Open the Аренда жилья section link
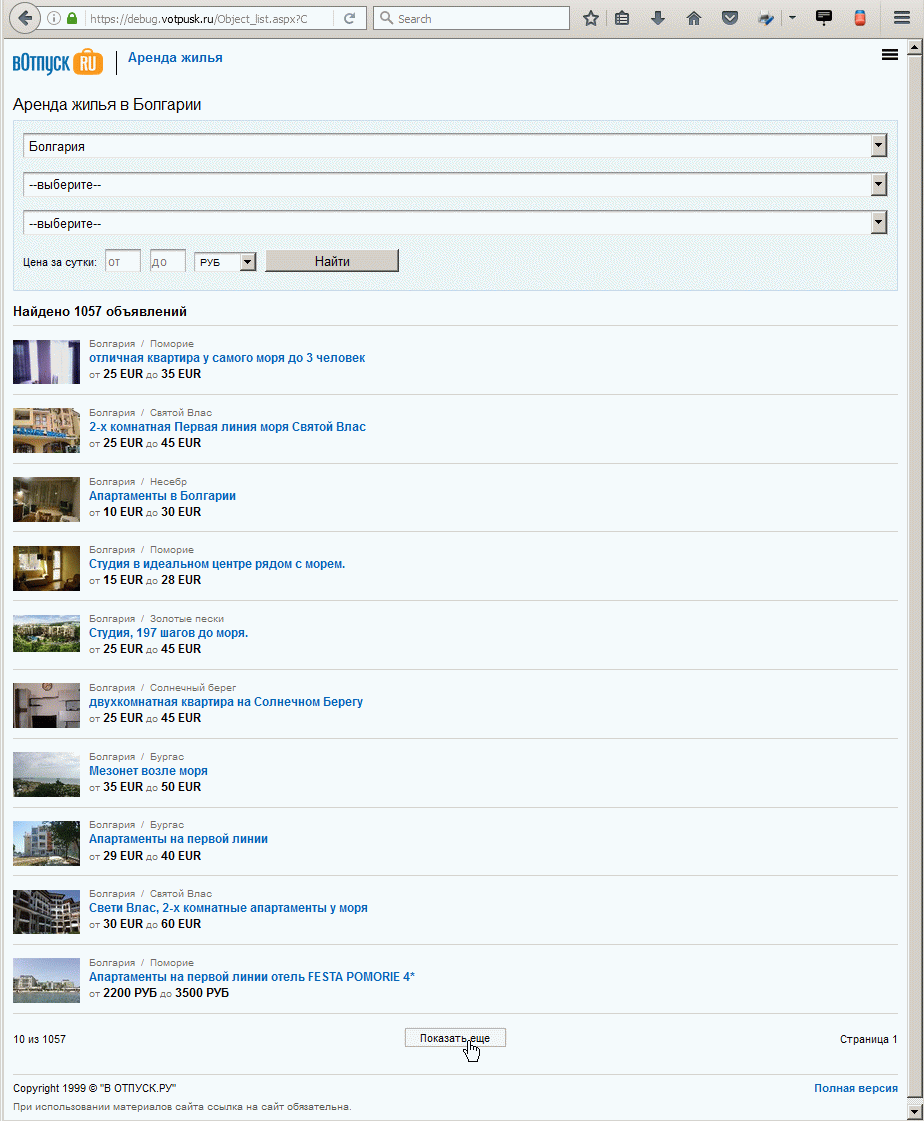The width and height of the screenshot is (924, 1121). [x=175, y=58]
